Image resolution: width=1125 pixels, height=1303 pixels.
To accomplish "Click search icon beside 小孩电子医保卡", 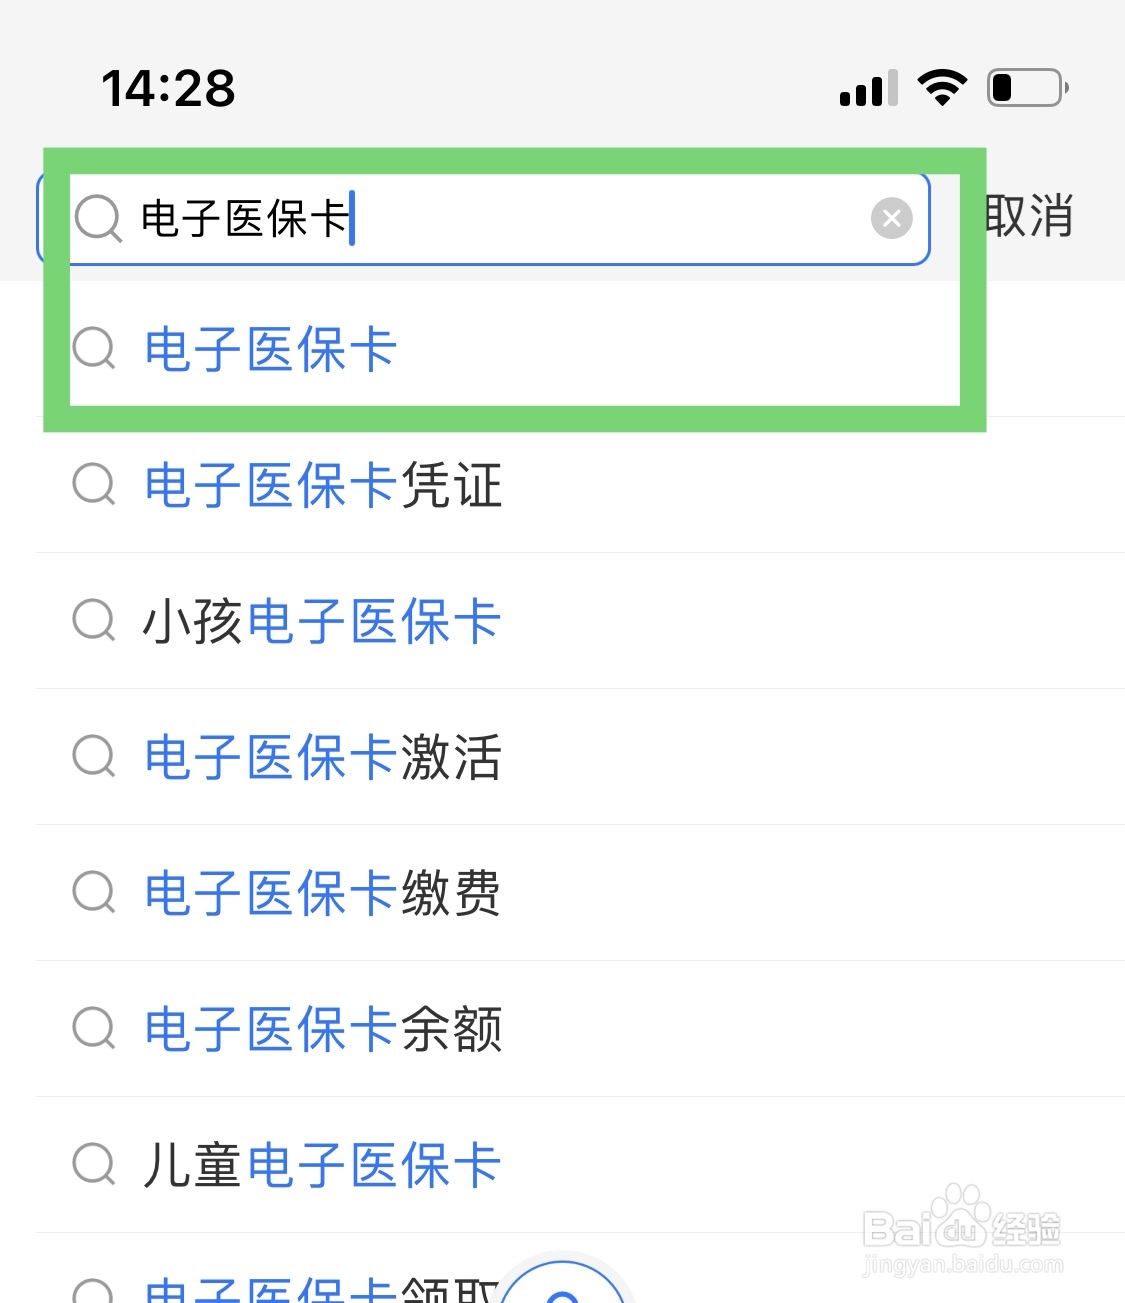I will pyautogui.click(x=95, y=621).
